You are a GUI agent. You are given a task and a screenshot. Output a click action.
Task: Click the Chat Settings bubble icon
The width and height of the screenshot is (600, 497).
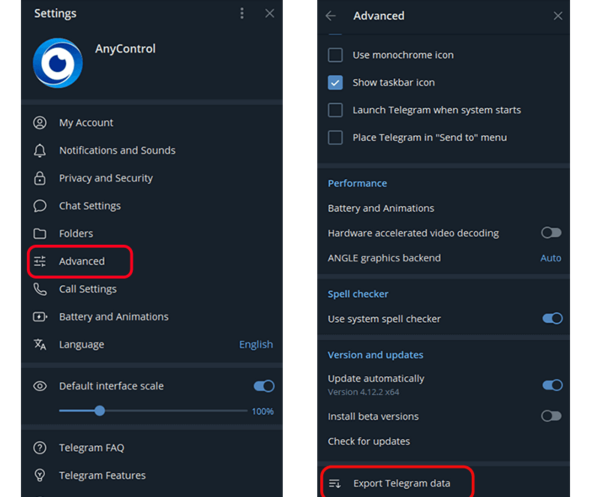pyautogui.click(x=40, y=206)
